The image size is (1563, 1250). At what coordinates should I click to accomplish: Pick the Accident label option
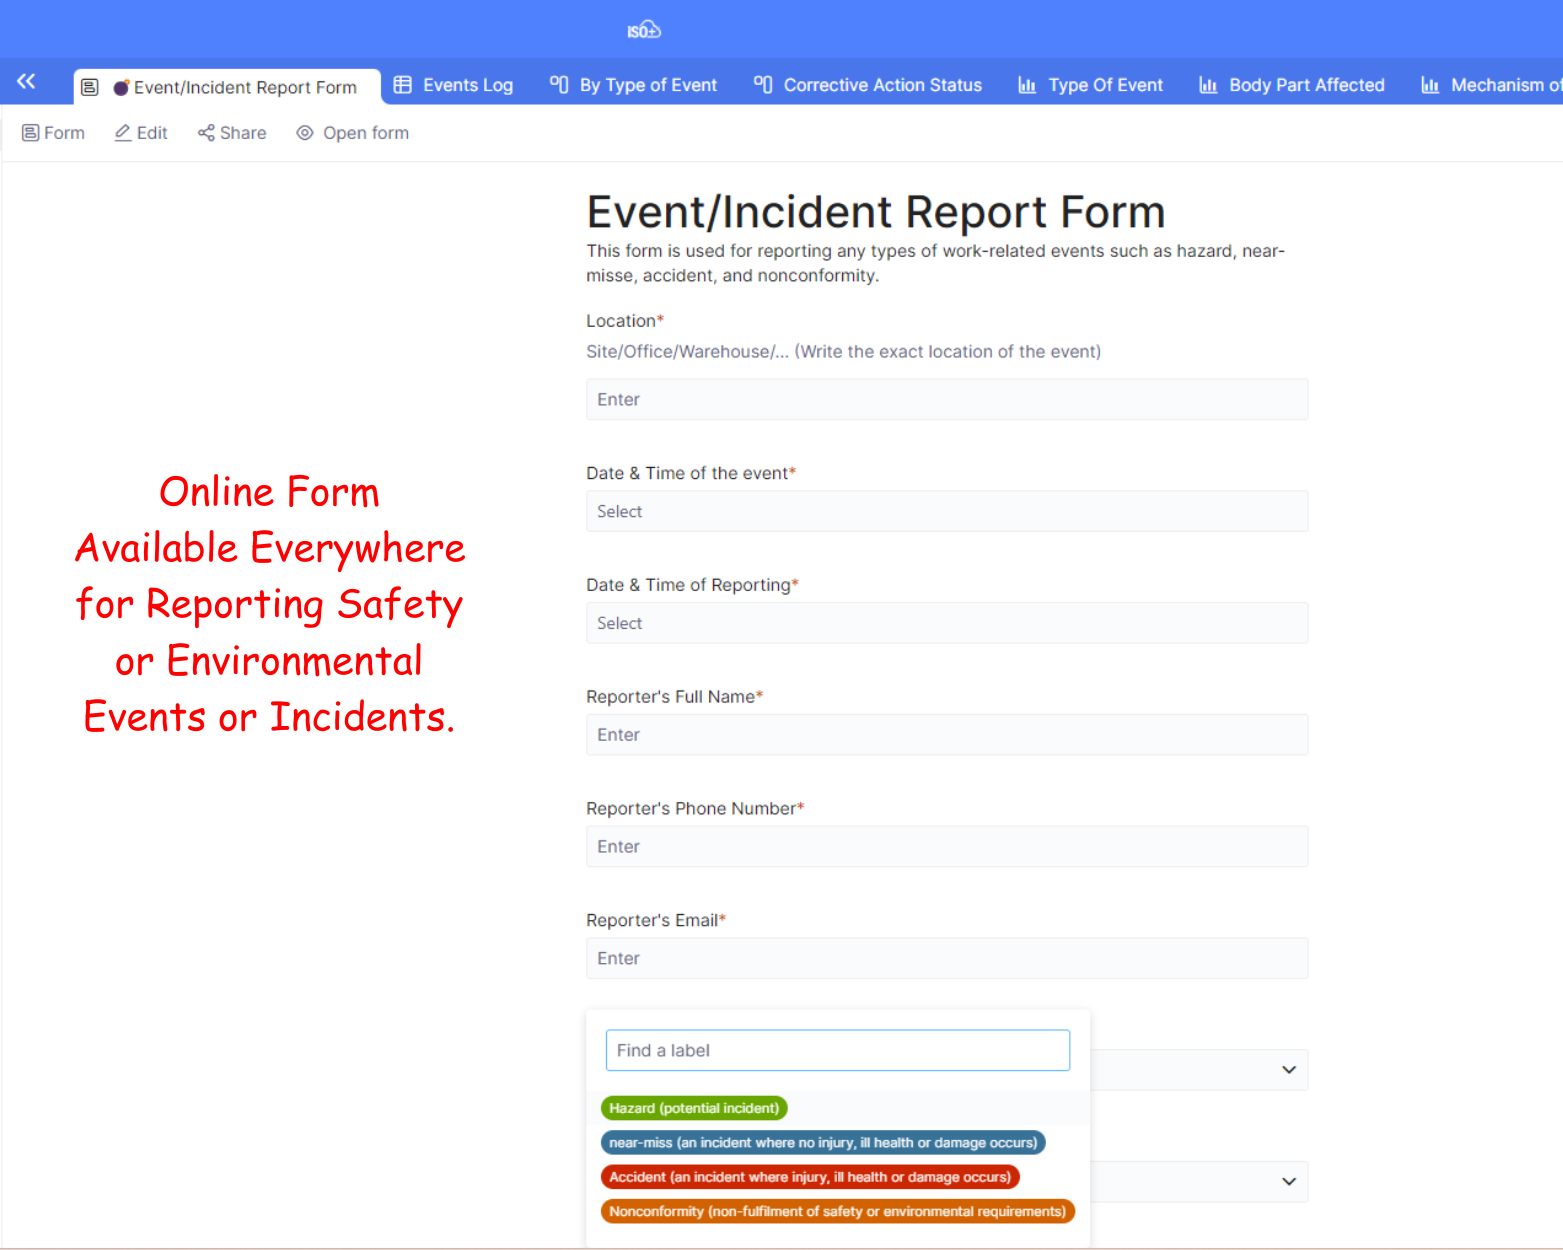809,1177
